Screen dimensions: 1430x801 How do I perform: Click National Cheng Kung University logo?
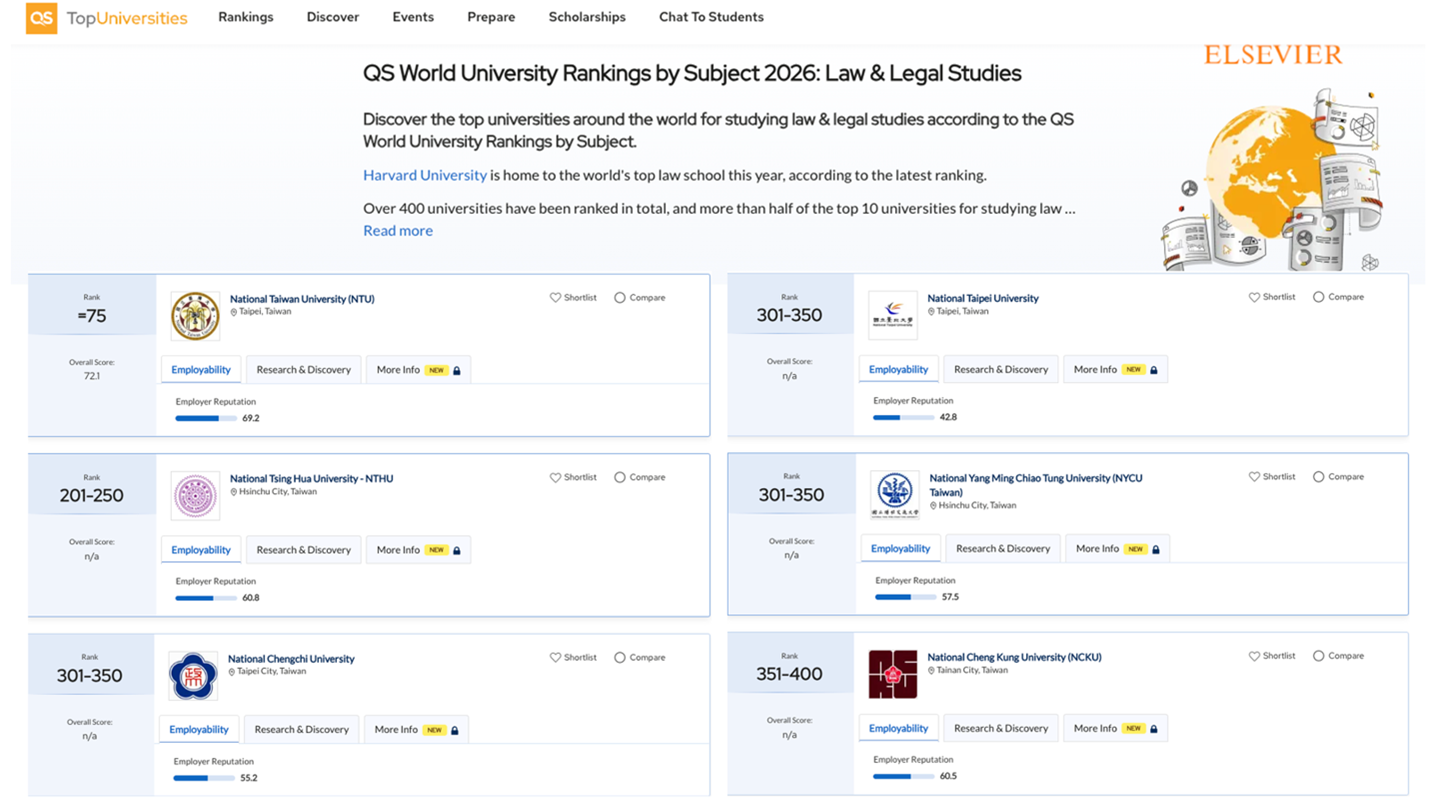[x=892, y=674]
